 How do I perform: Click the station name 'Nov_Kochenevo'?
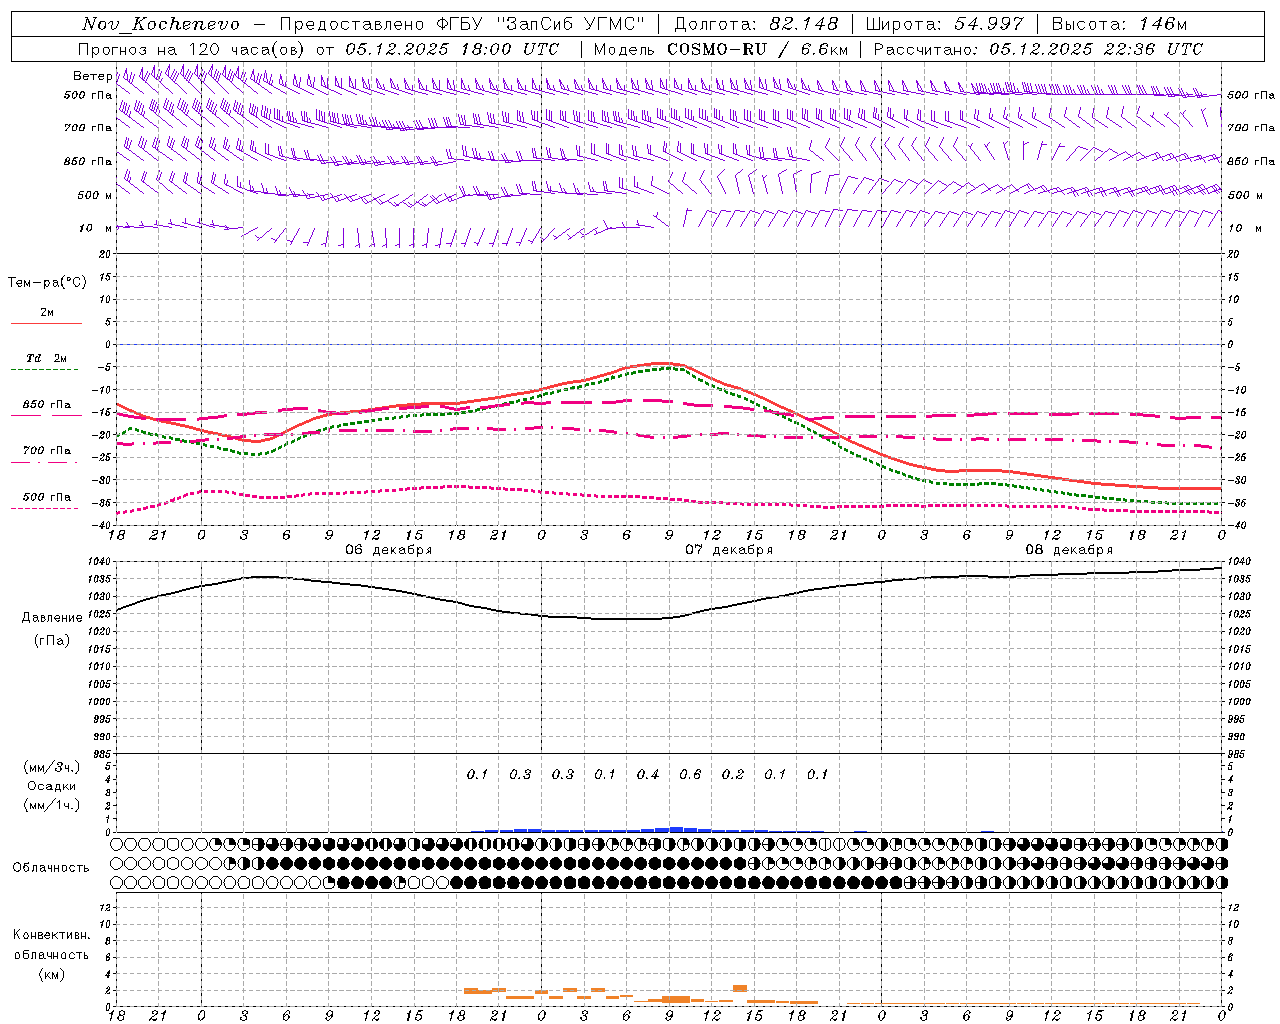[x=161, y=24]
